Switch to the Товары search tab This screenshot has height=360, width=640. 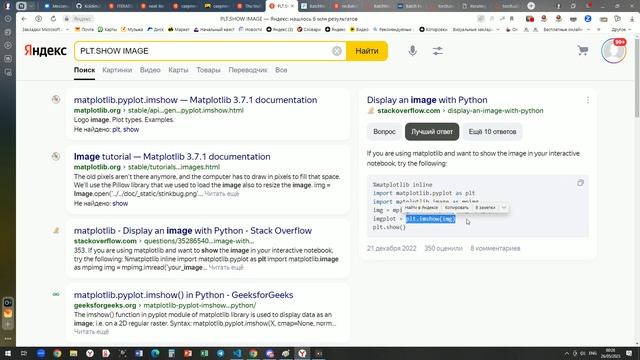[x=208, y=70]
